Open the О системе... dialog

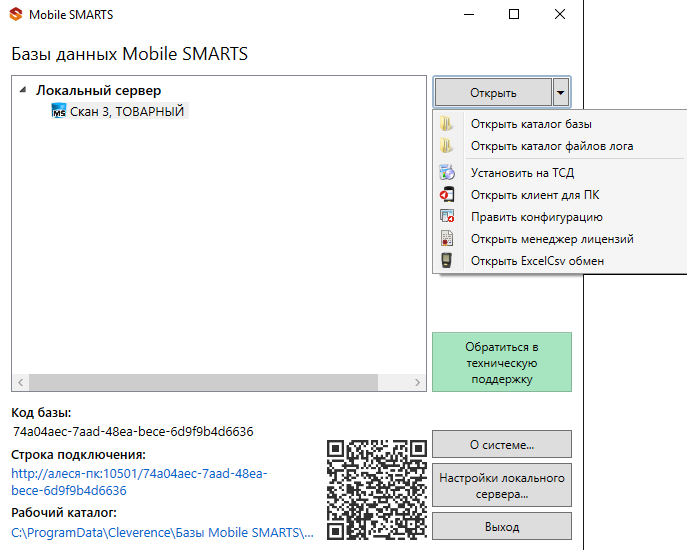coord(502,444)
